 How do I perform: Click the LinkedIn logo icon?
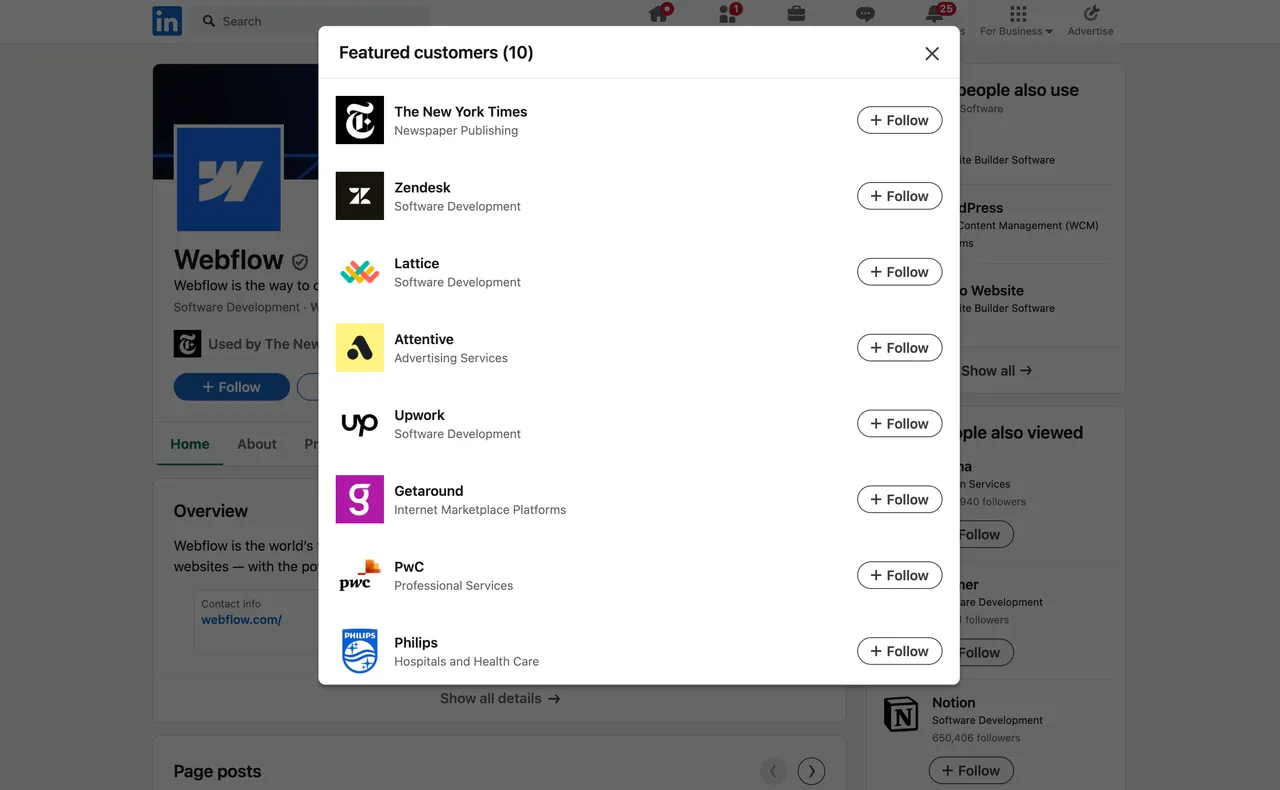[x=167, y=21]
